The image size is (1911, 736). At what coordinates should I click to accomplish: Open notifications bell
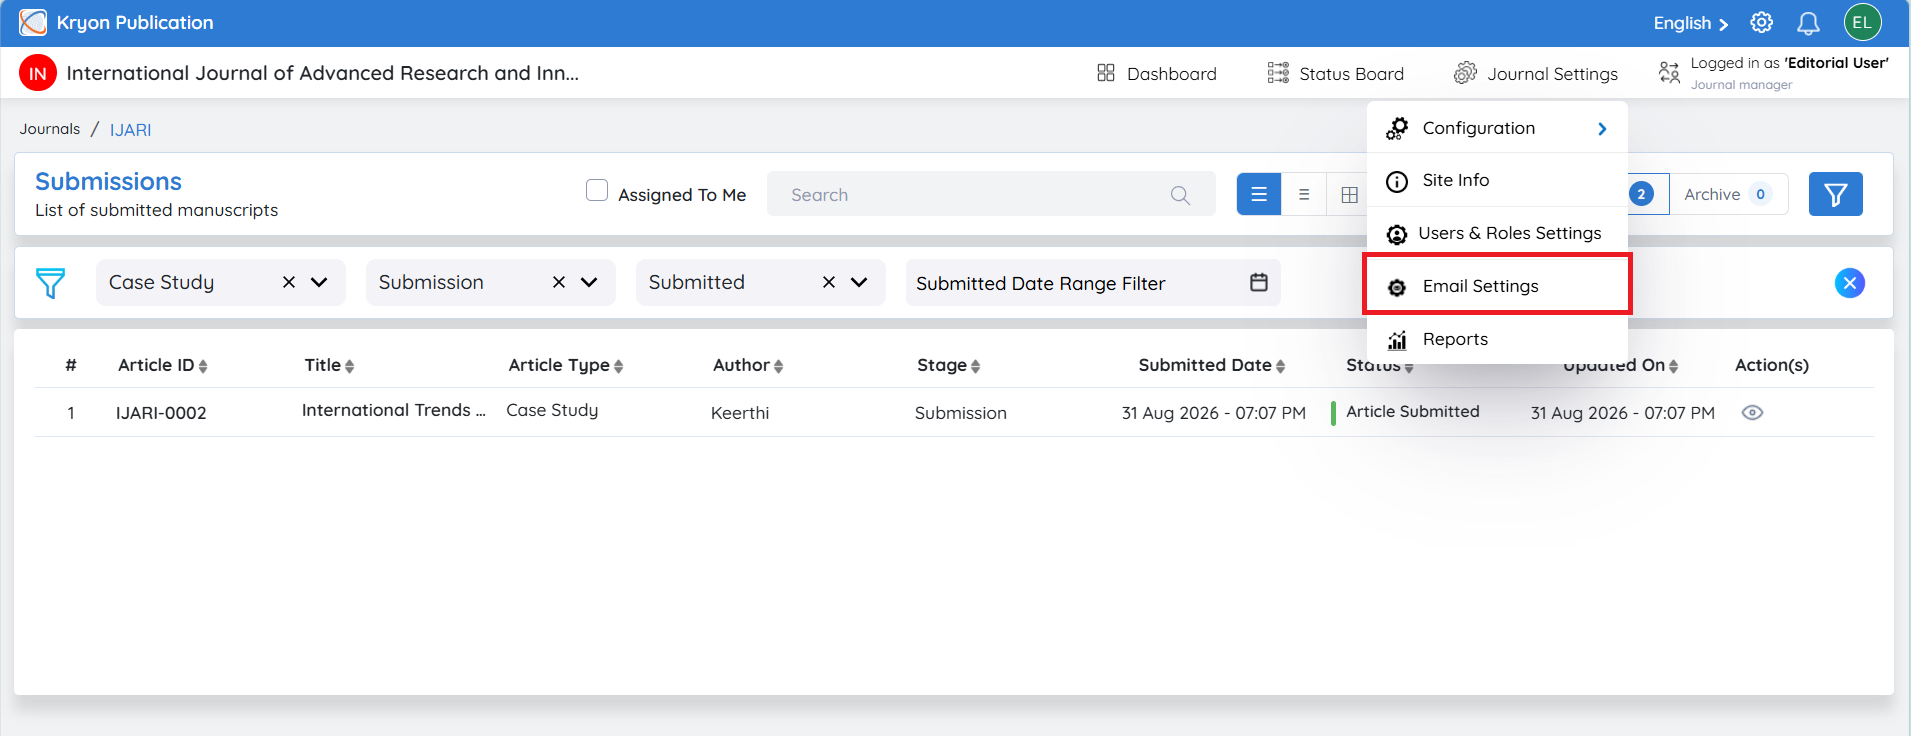click(1808, 23)
